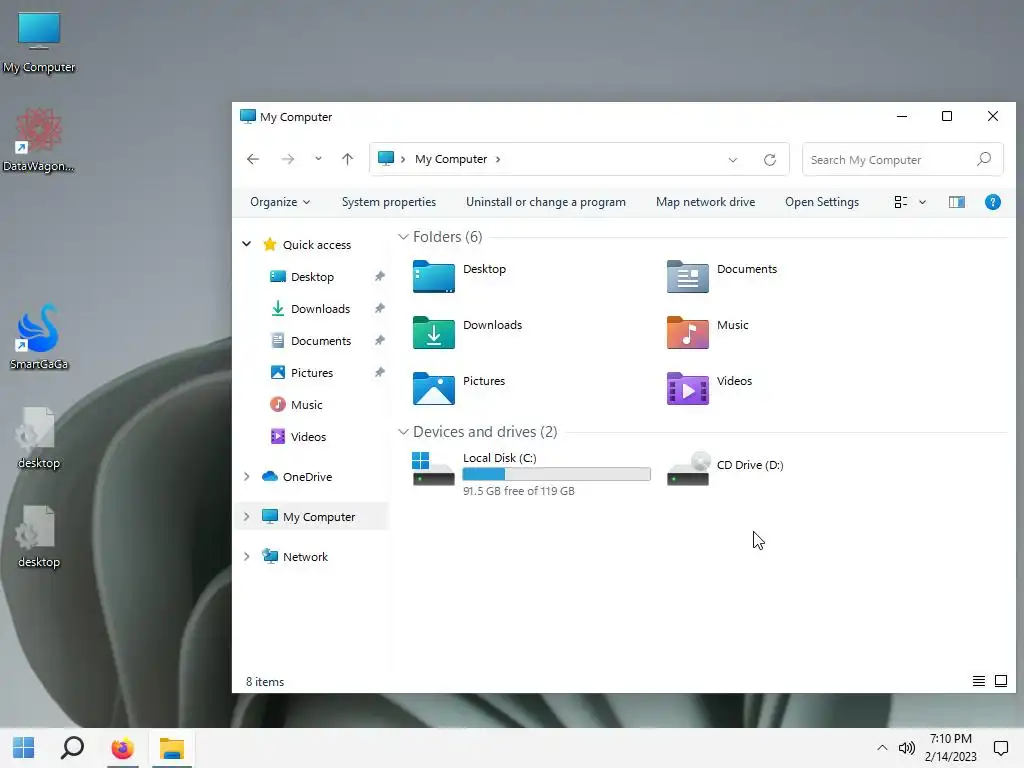Expand the OneDrive tree node
Screen dimensions: 1024x768
coord(246,477)
